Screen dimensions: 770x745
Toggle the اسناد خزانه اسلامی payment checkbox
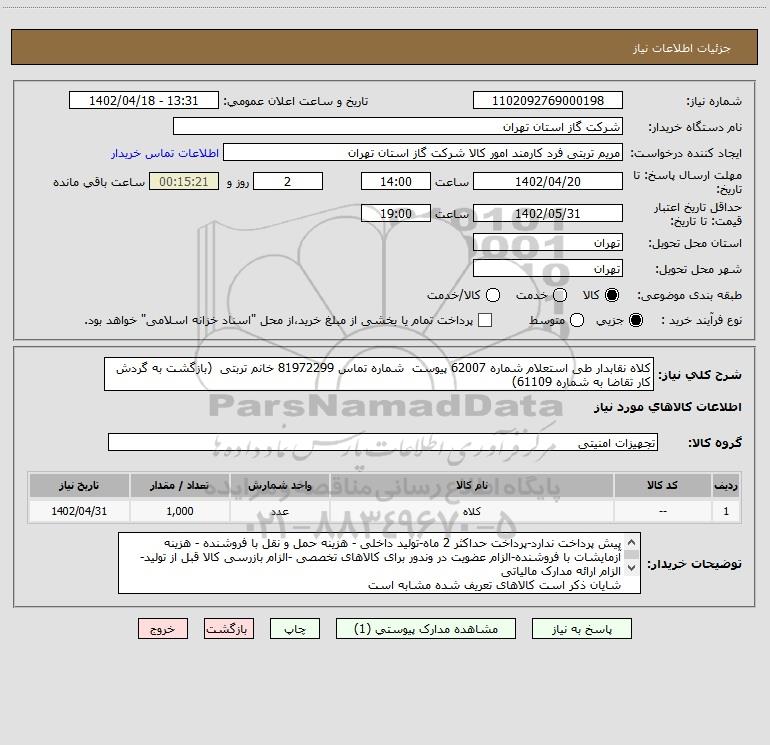(x=485, y=320)
